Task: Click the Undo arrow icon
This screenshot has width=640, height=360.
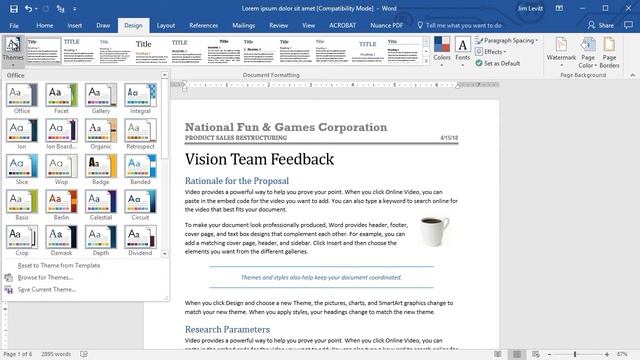Action: coord(28,9)
